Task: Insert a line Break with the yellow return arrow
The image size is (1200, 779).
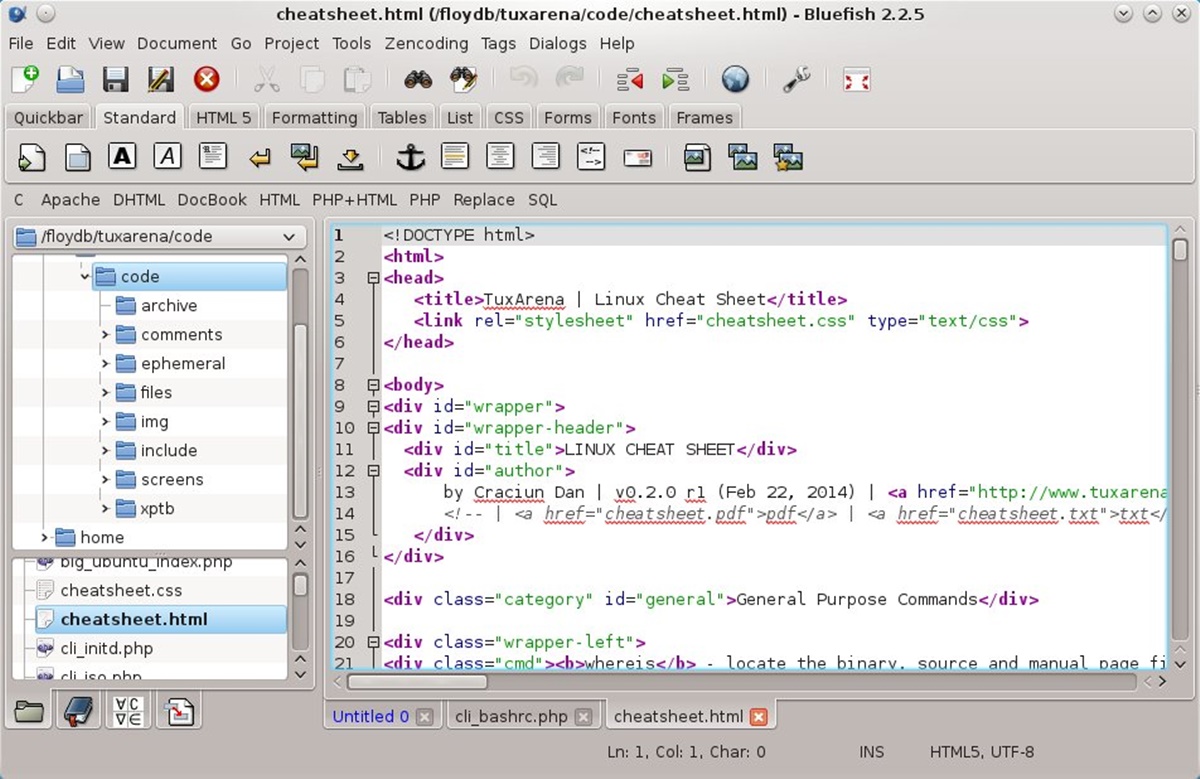Action: point(260,157)
